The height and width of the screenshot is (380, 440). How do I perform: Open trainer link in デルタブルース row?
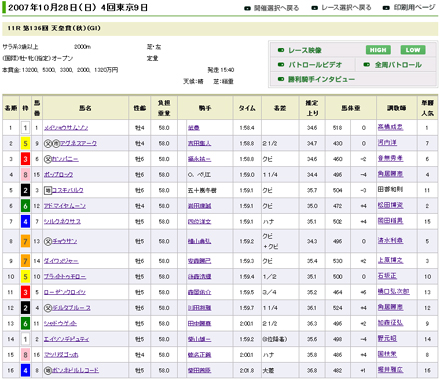pyautogui.click(x=390, y=307)
